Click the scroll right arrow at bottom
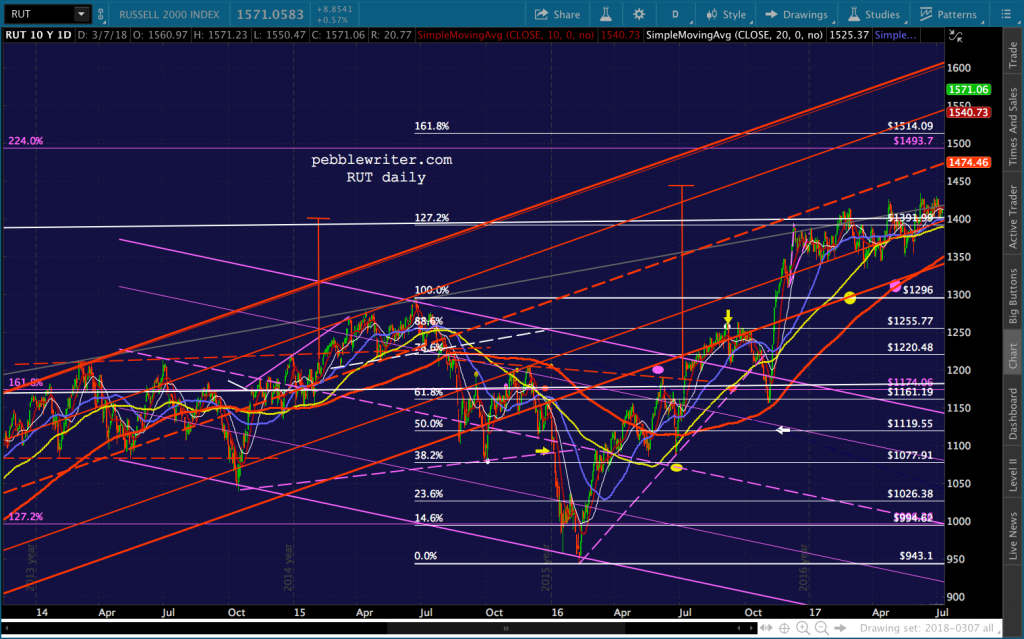The width and height of the screenshot is (1024, 639). [x=752, y=628]
